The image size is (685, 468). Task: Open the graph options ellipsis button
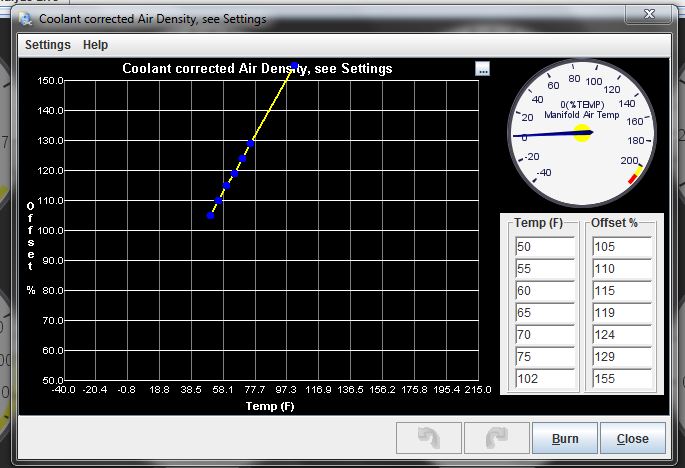(483, 69)
